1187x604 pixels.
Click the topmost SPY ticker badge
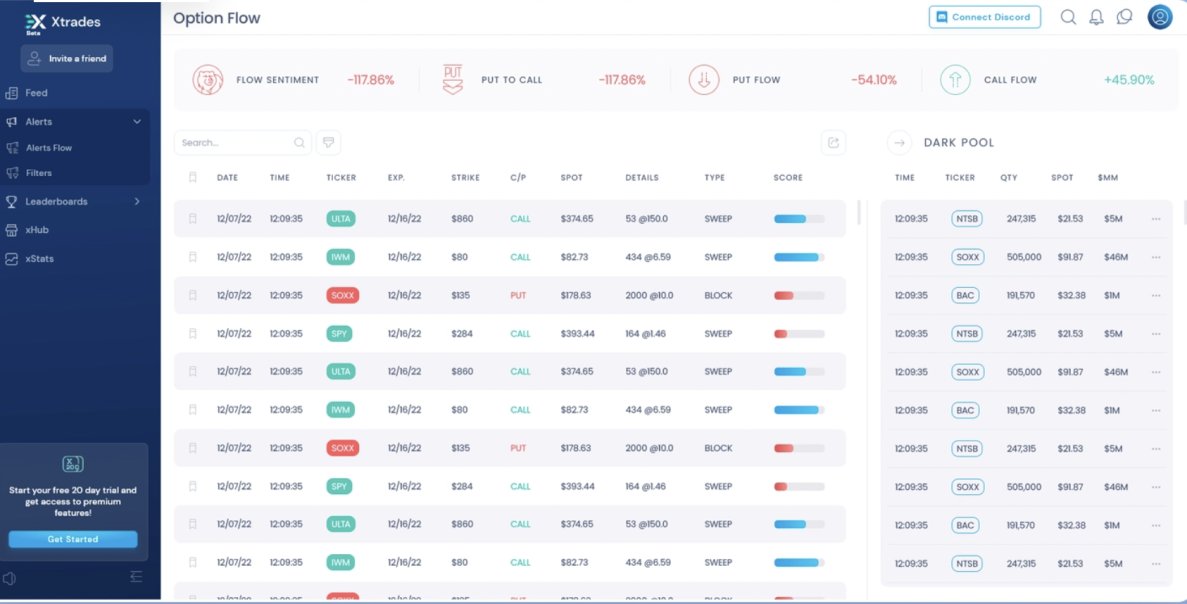339,334
